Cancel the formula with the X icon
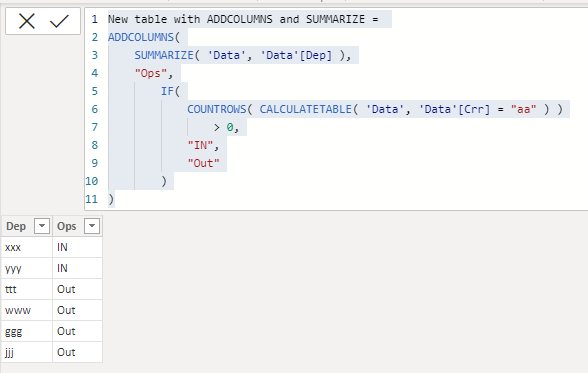The image size is (588, 373). point(27,21)
